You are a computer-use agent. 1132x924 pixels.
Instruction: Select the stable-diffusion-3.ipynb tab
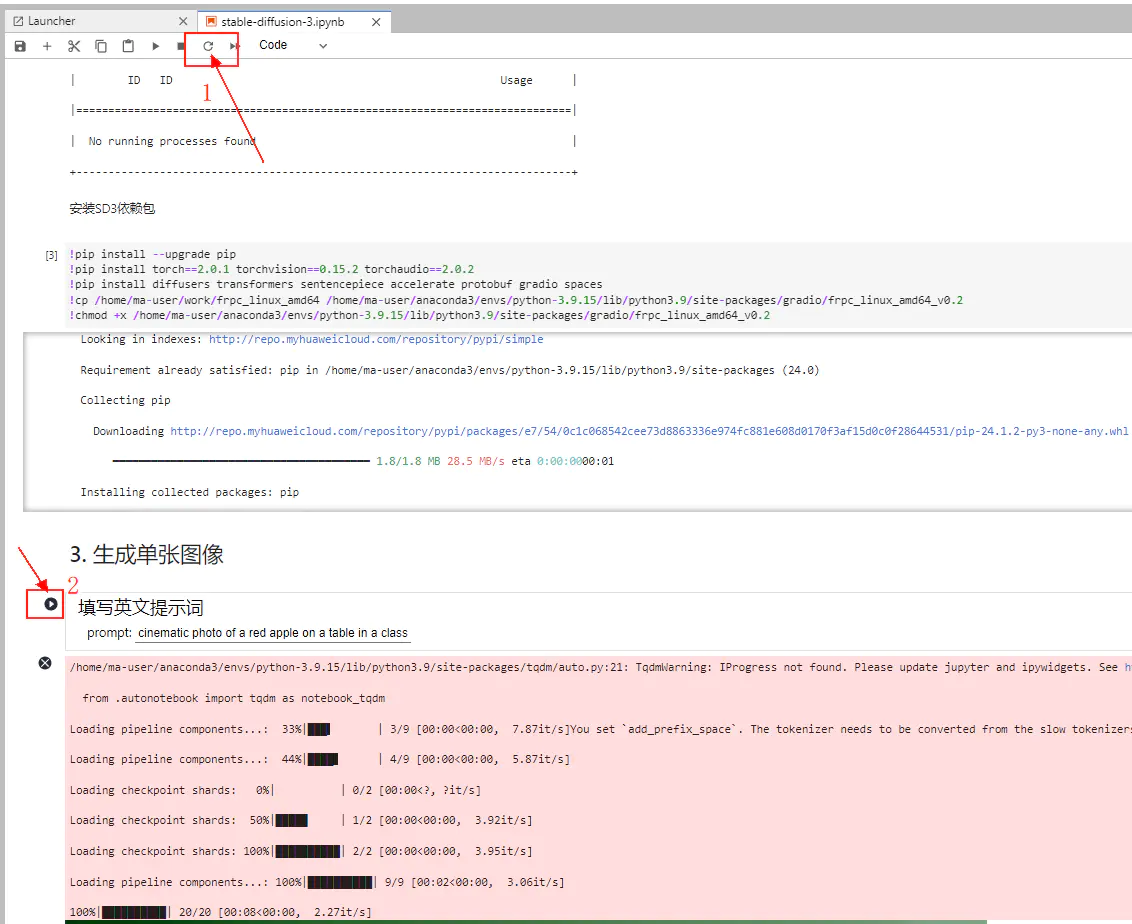tap(282, 22)
